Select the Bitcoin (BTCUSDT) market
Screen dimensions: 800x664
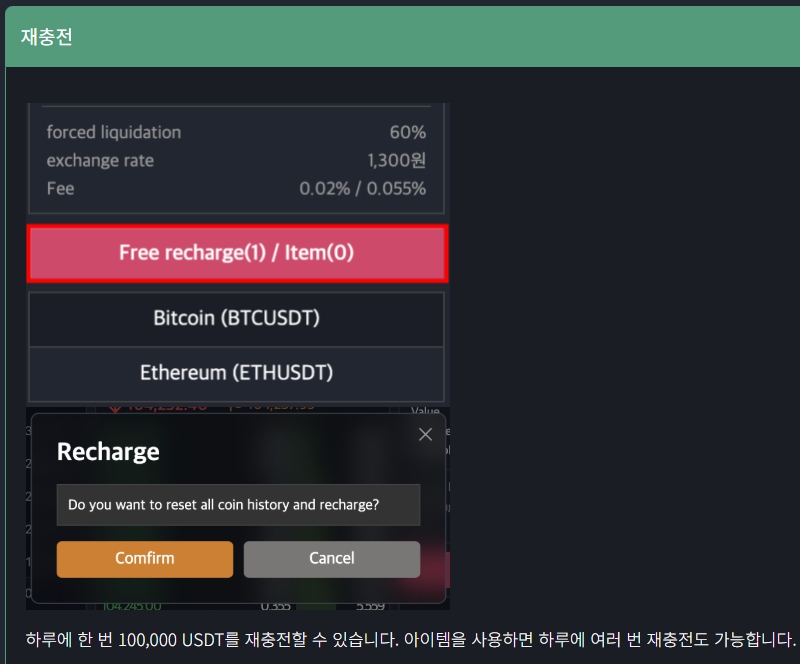coord(237,318)
